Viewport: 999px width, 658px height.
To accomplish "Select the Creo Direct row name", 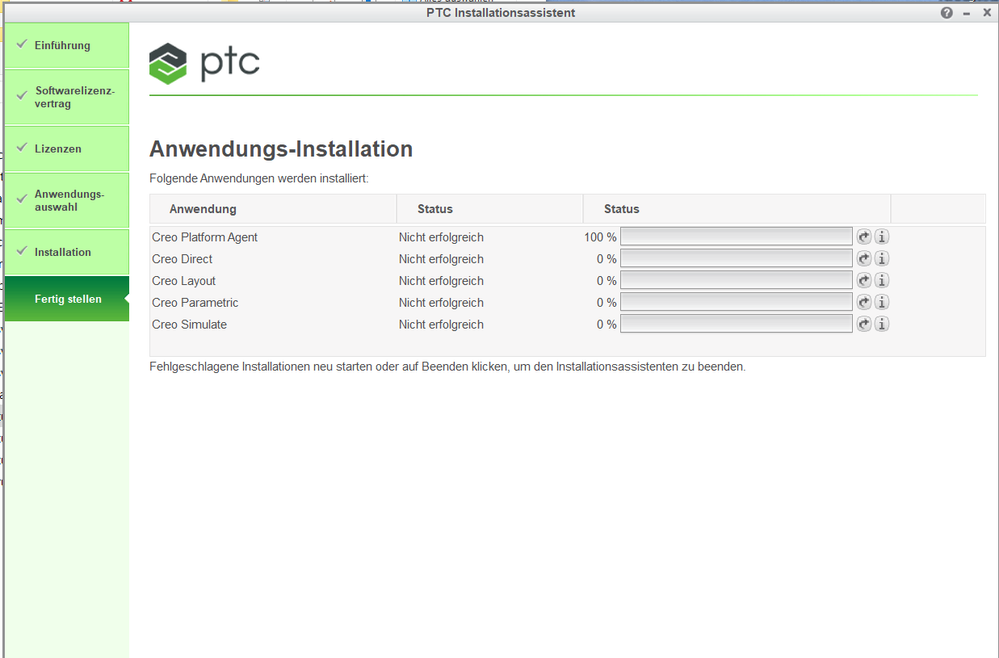I will pyautogui.click(x=182, y=259).
